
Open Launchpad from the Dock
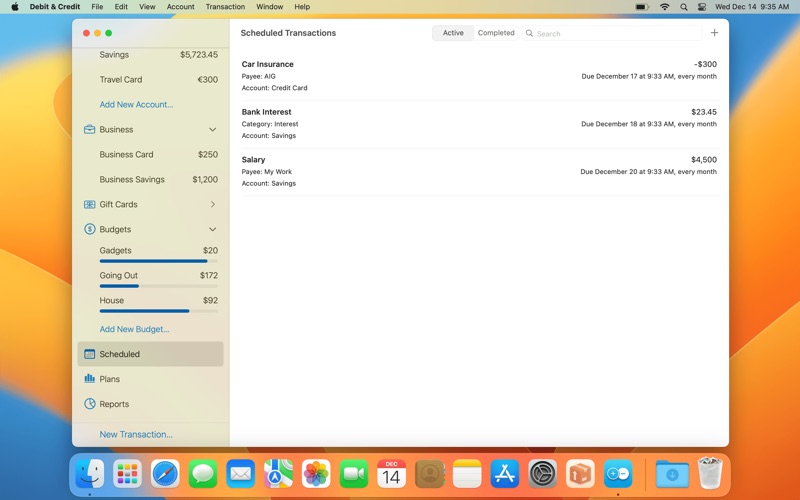pyautogui.click(x=128, y=474)
